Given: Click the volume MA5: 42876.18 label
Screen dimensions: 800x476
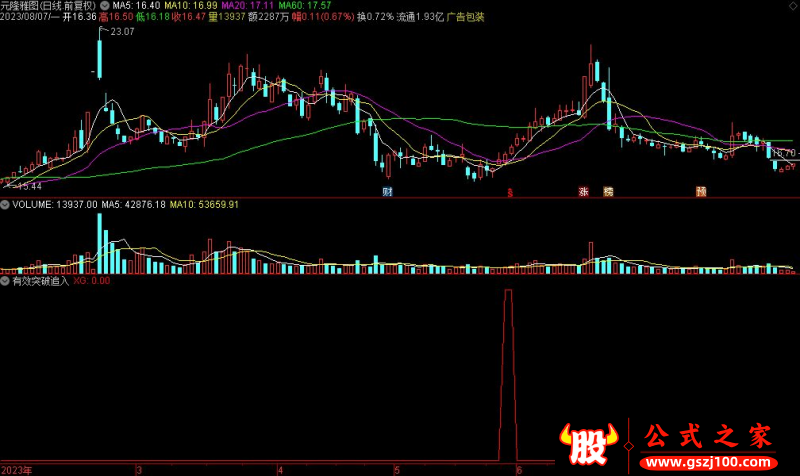Looking at the screenshot, I should pyautogui.click(x=134, y=205).
